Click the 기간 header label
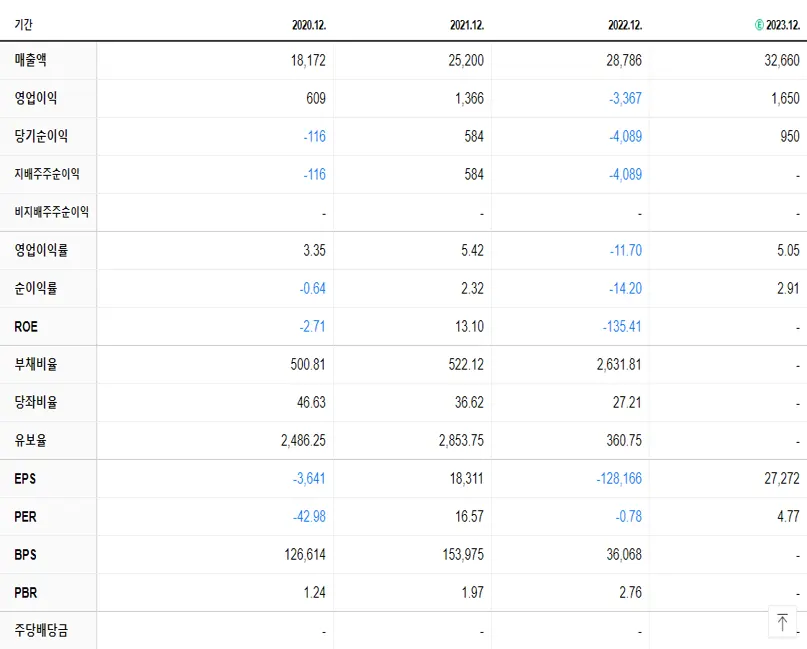The height and width of the screenshot is (649, 807). 23,24
